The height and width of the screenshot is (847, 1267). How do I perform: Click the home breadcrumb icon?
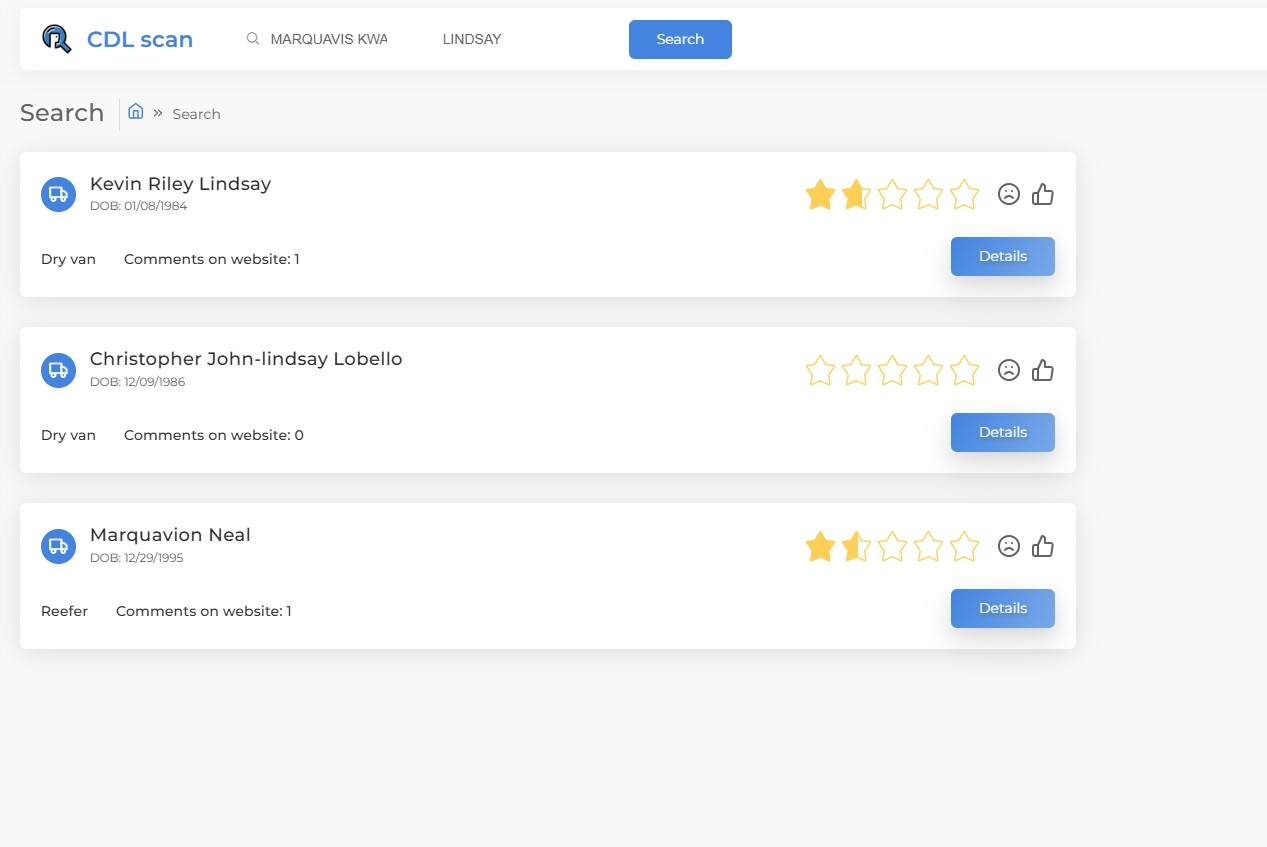pos(136,112)
